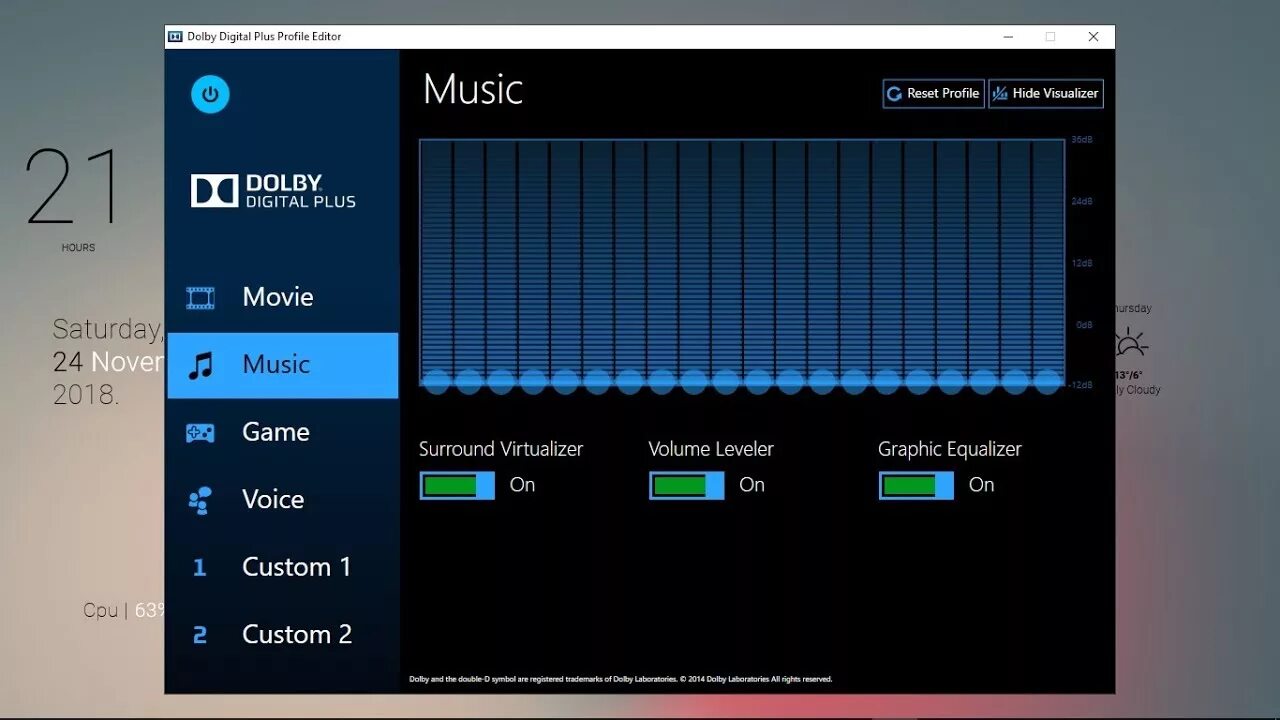Select the Movie profile film icon

[x=200, y=297]
